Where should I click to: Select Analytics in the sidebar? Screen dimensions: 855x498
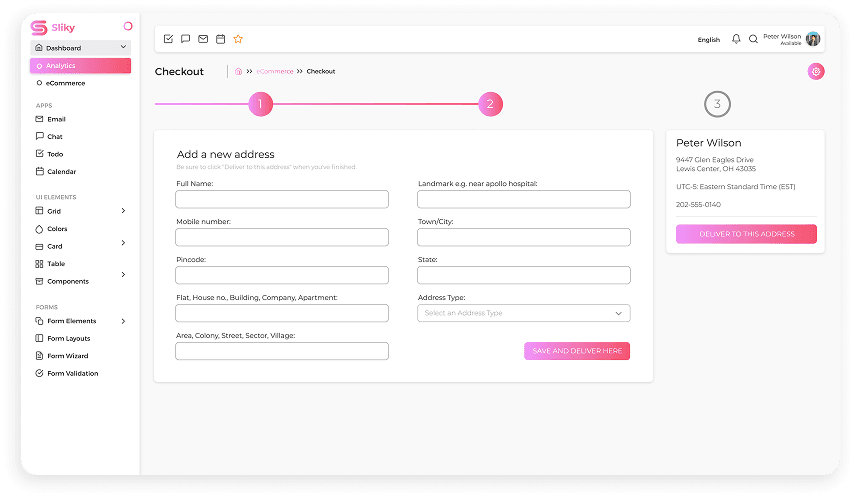click(80, 66)
